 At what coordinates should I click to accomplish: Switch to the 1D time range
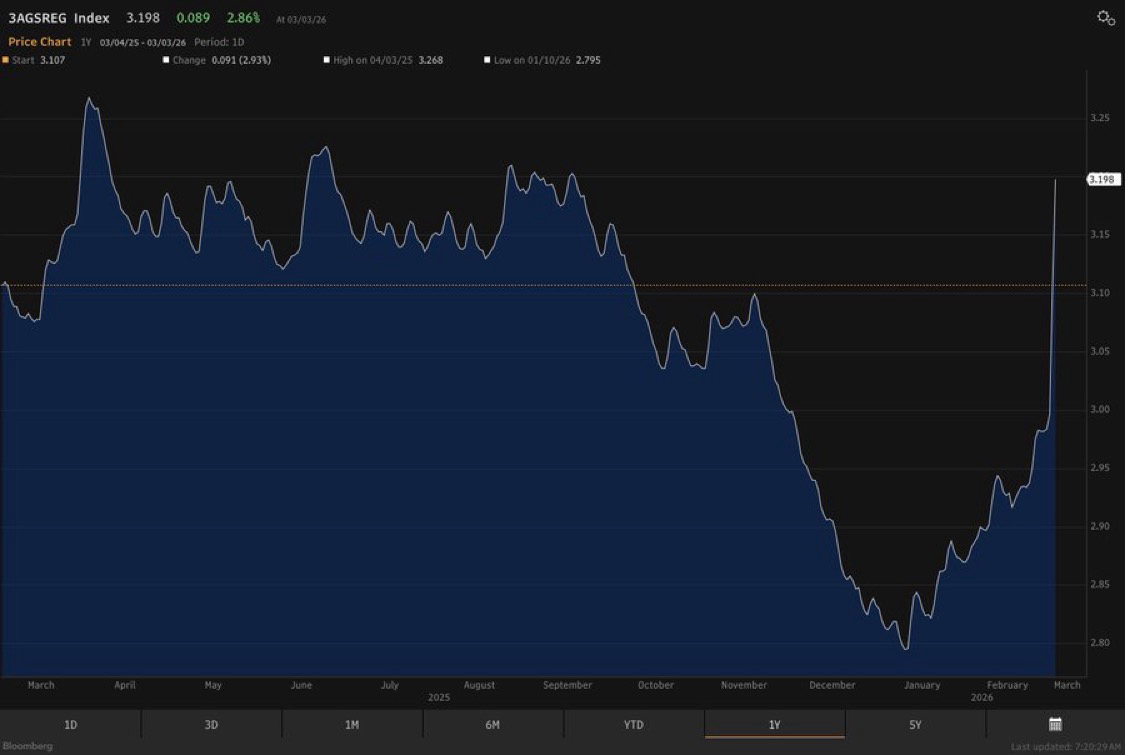[x=70, y=724]
